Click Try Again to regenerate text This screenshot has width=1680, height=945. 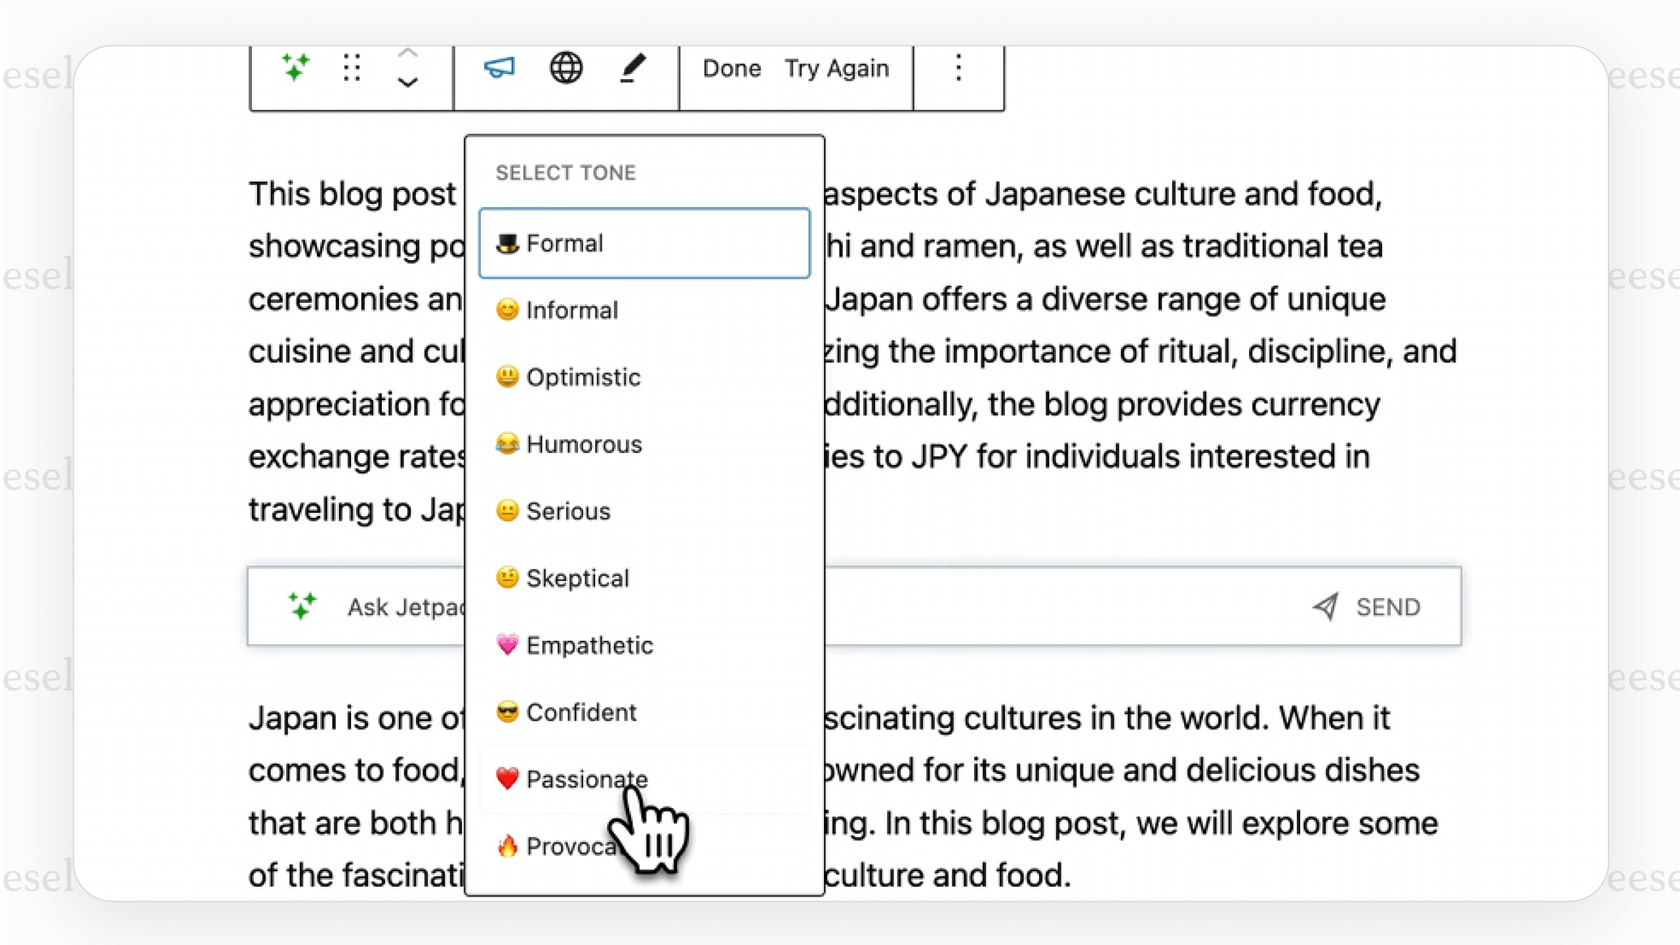pos(837,68)
